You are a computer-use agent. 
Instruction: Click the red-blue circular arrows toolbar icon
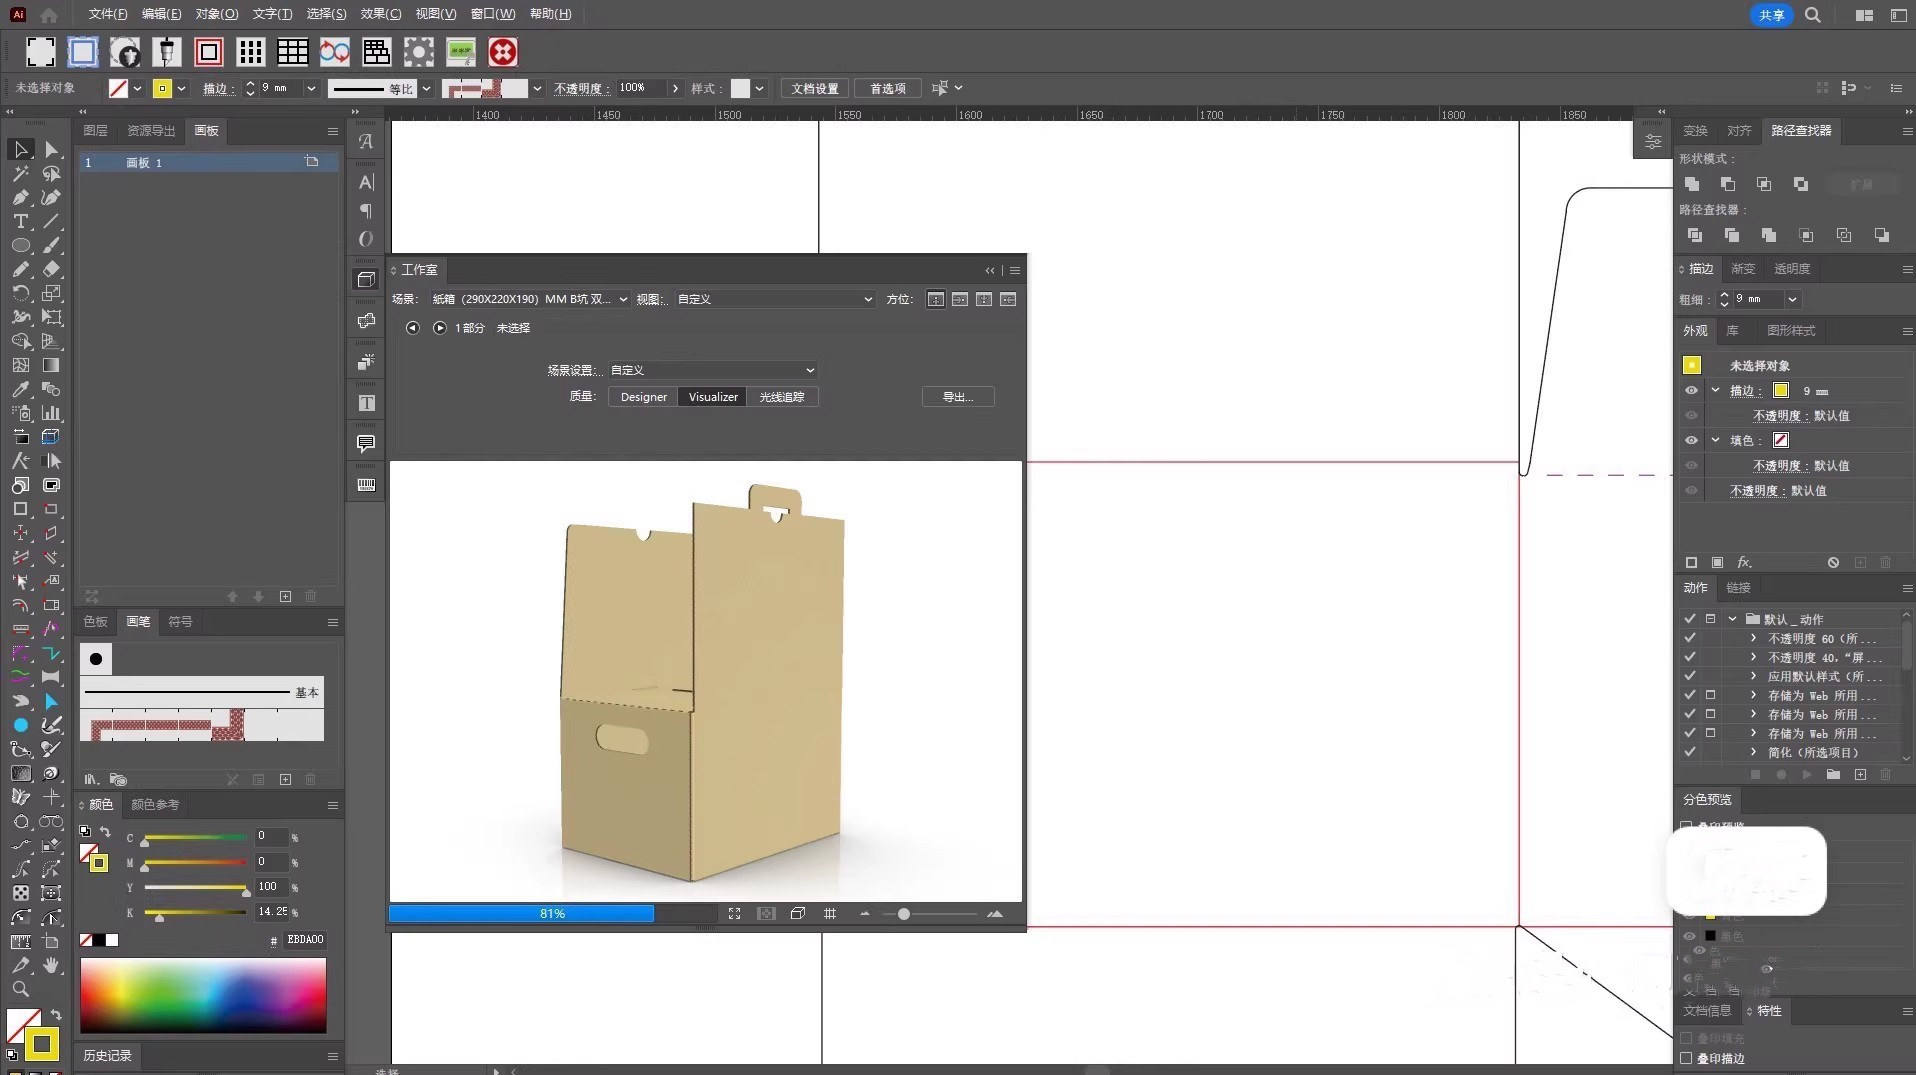point(335,52)
